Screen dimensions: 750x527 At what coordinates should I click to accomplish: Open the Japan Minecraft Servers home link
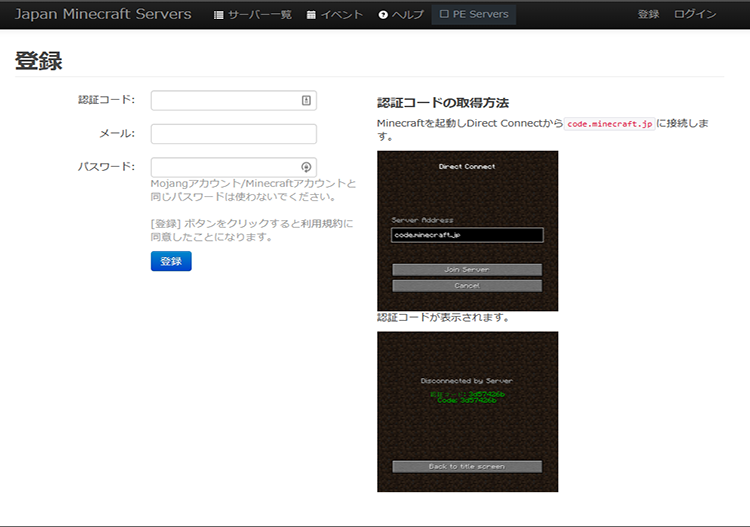click(103, 14)
